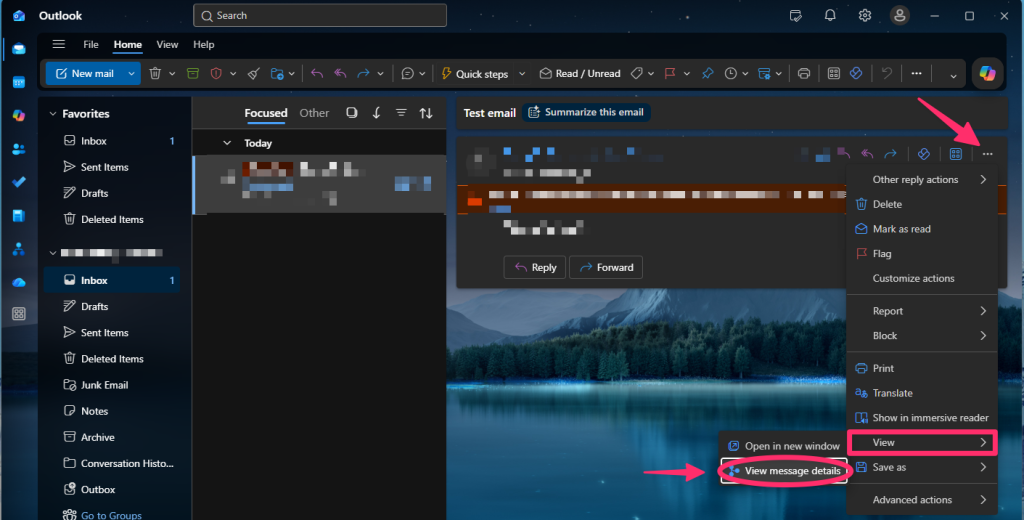
Task: Switch to the Other inbox tab
Action: pyautogui.click(x=314, y=113)
